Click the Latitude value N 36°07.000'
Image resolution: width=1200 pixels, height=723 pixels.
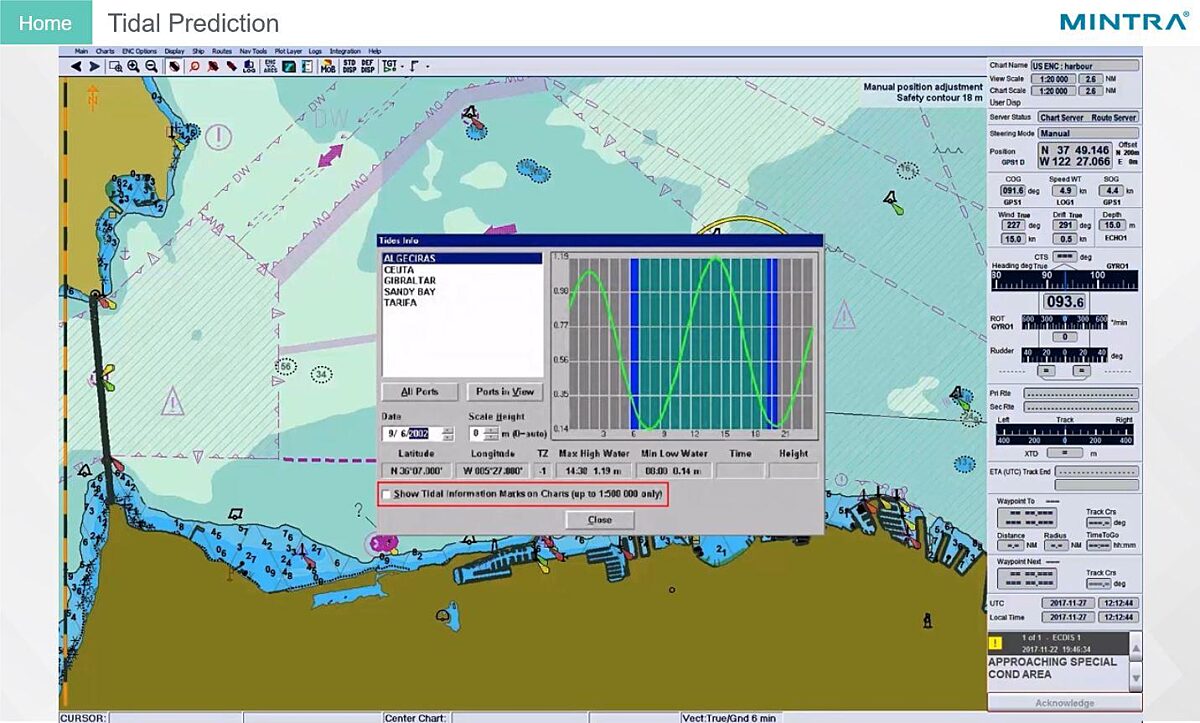coord(416,471)
